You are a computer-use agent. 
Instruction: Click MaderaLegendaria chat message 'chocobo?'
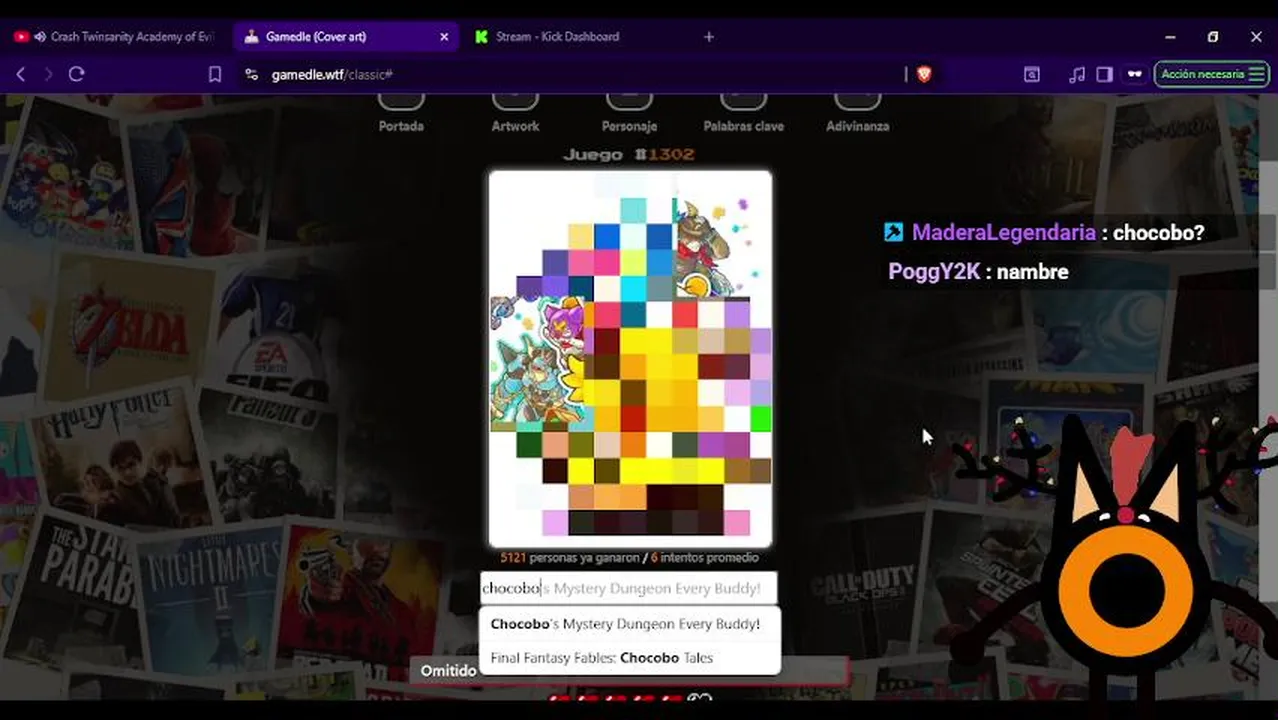(x=1044, y=232)
